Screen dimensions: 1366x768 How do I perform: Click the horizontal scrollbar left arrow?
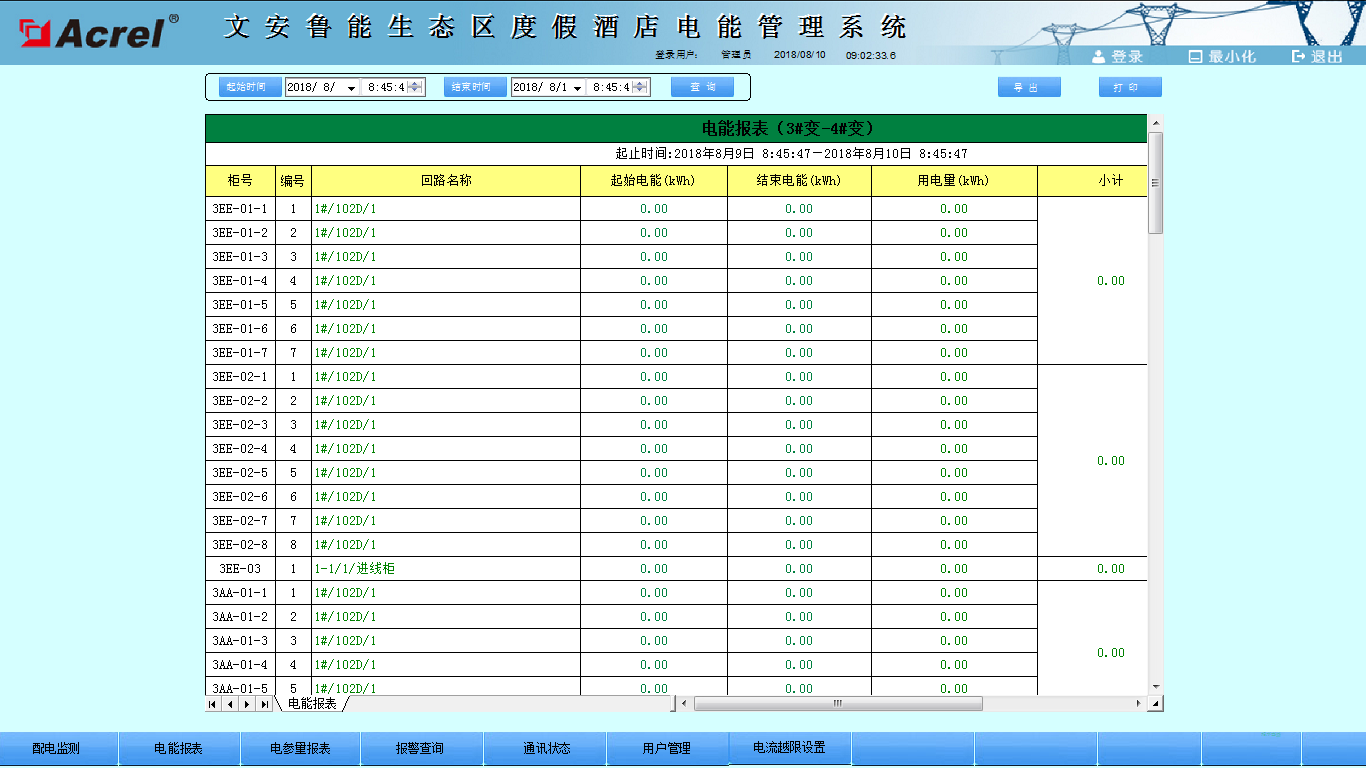[x=684, y=704]
